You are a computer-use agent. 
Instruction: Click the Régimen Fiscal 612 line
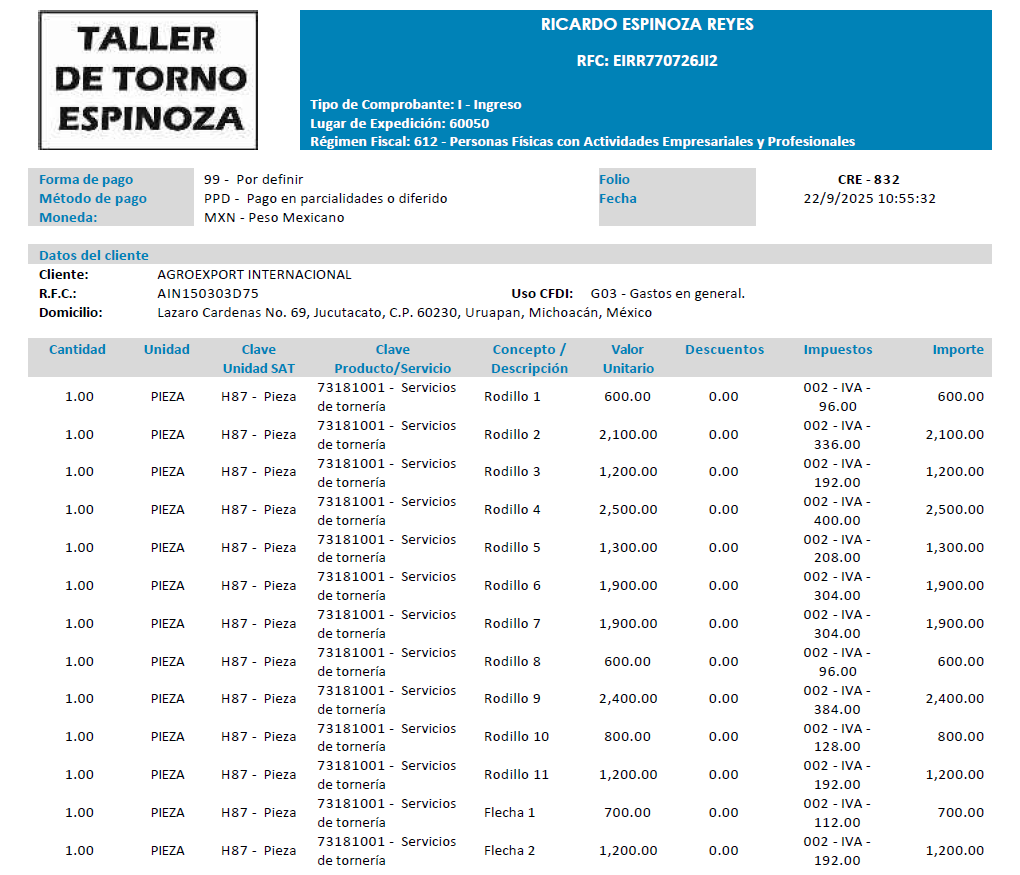(x=582, y=141)
